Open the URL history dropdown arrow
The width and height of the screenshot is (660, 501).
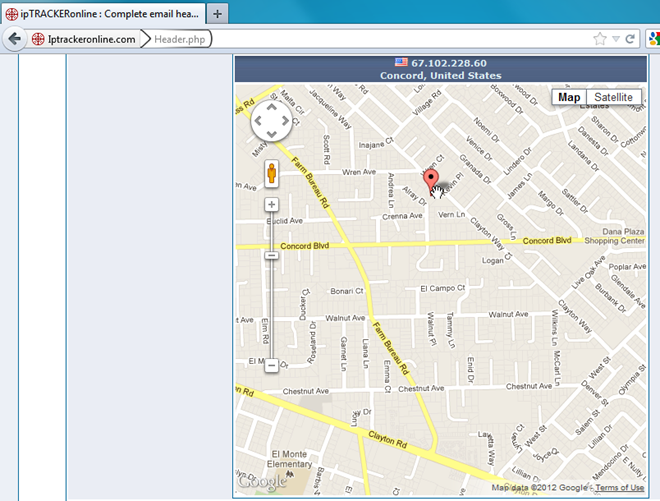616,39
